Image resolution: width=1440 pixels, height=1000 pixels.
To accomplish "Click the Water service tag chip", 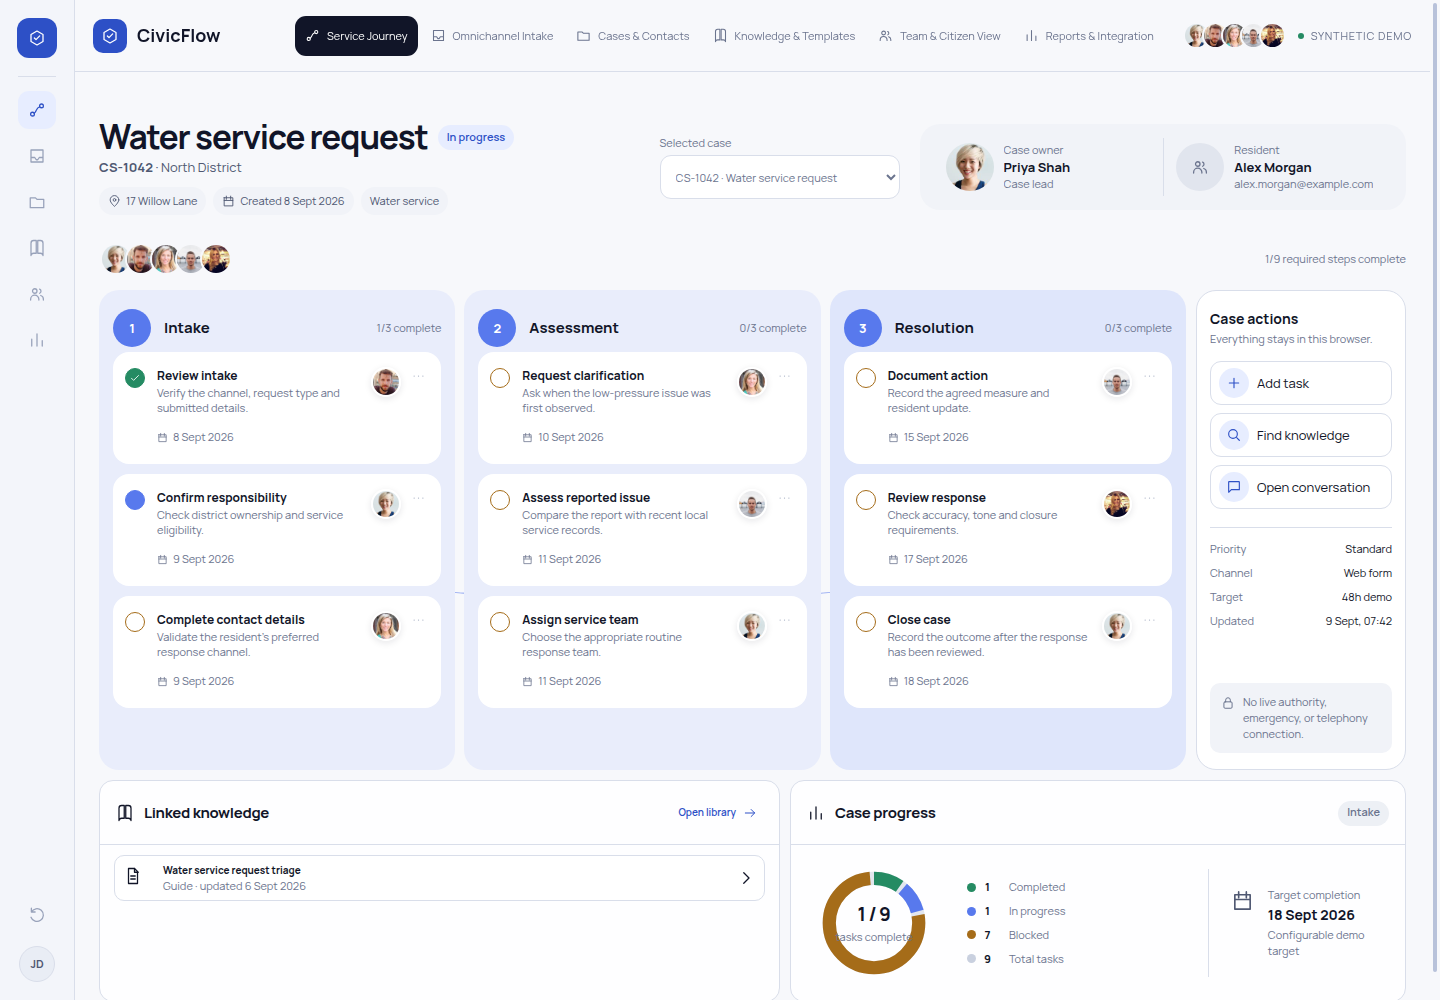I will [x=404, y=201].
